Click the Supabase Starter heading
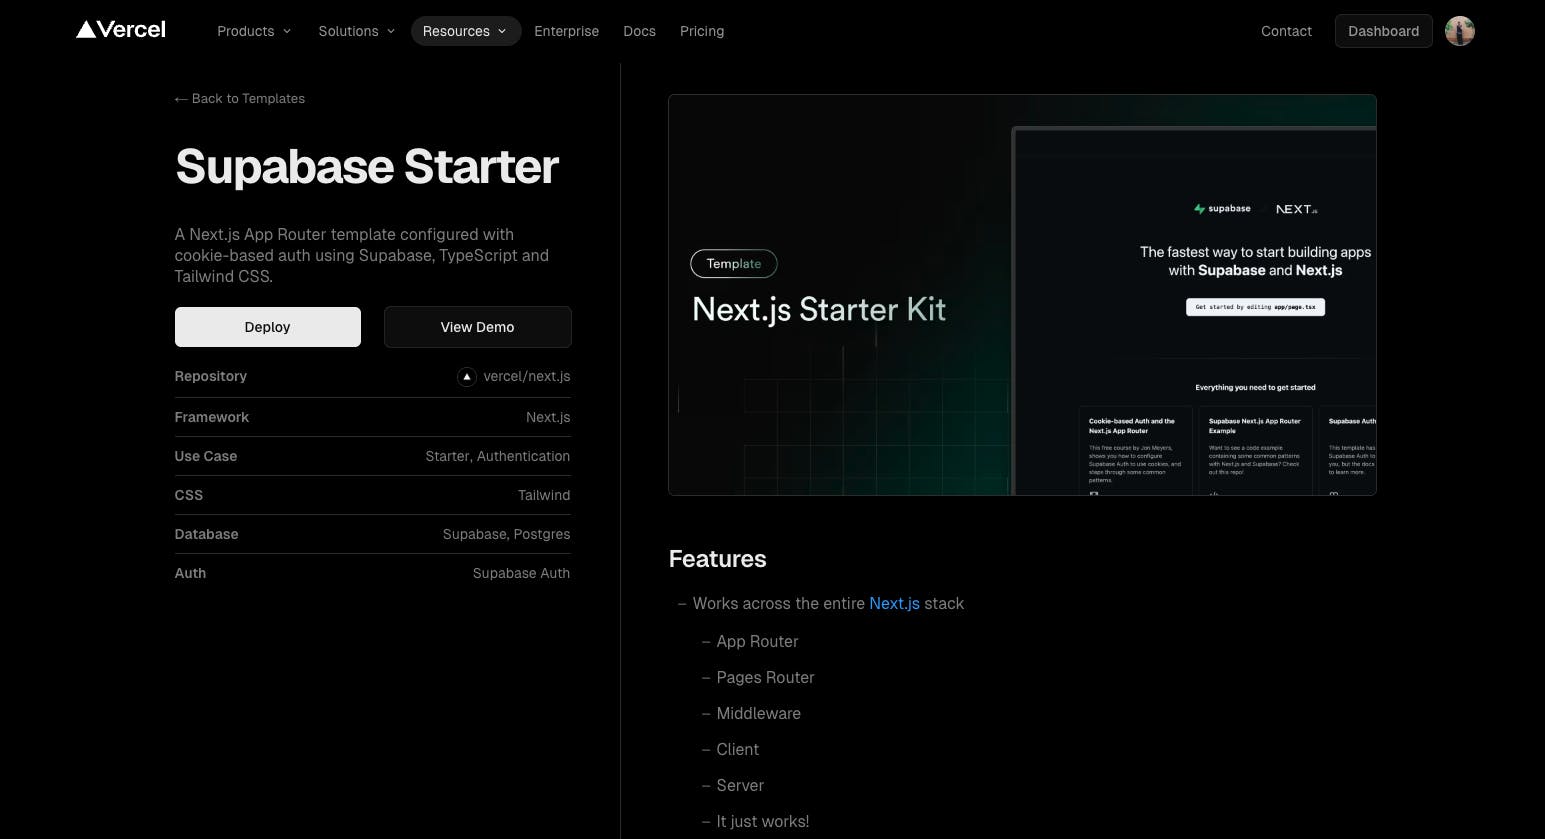Image resolution: width=1545 pixels, height=839 pixels. (367, 166)
